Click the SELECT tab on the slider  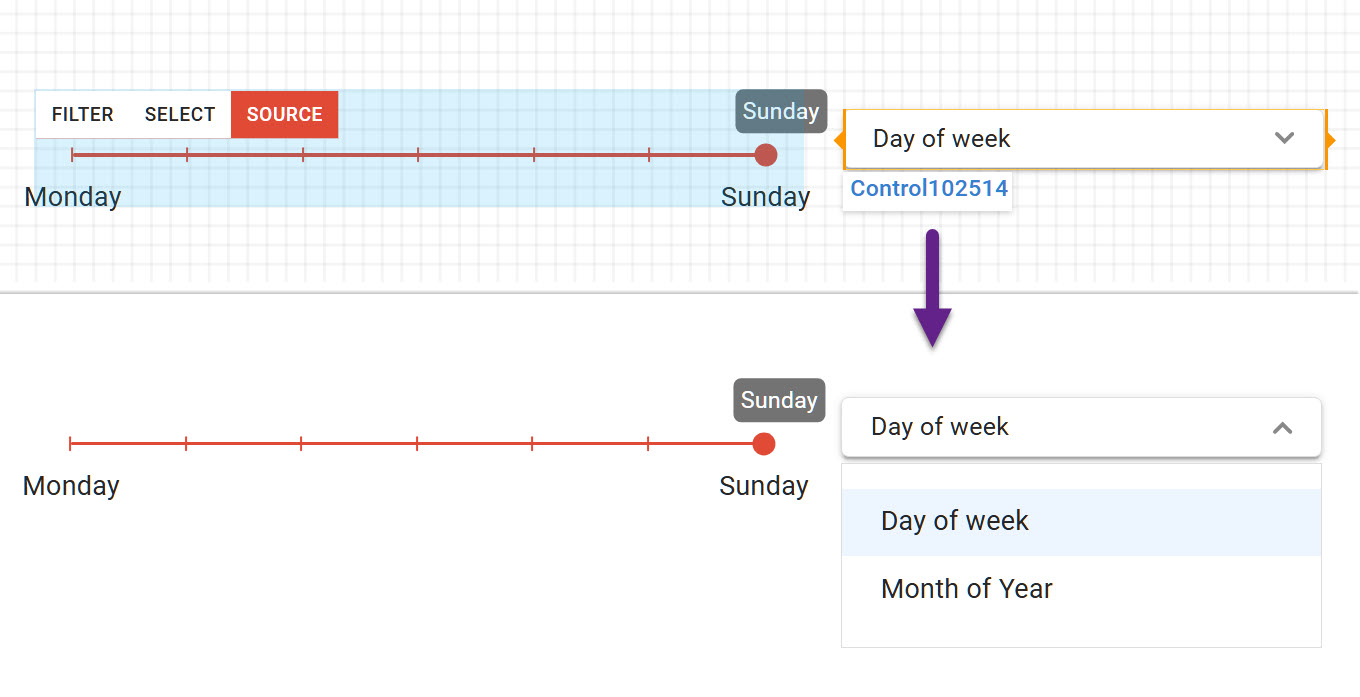point(180,115)
